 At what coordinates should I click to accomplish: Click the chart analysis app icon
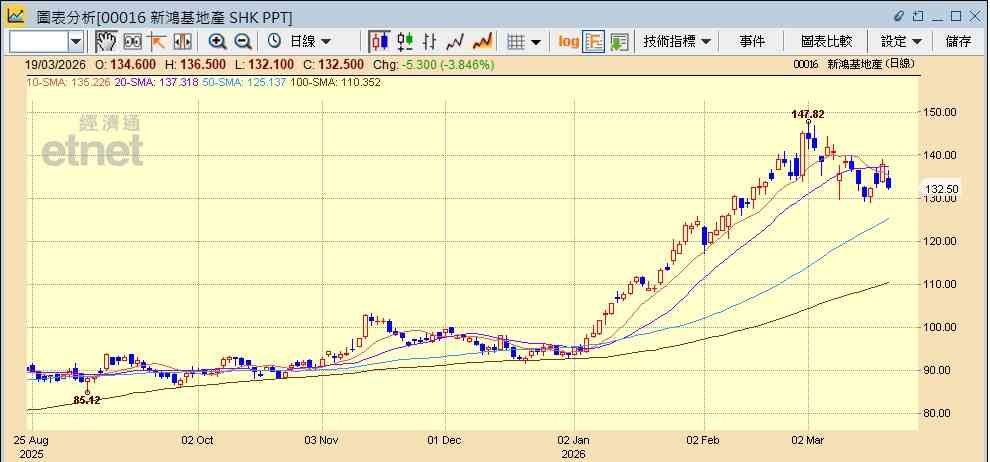(x=16, y=16)
